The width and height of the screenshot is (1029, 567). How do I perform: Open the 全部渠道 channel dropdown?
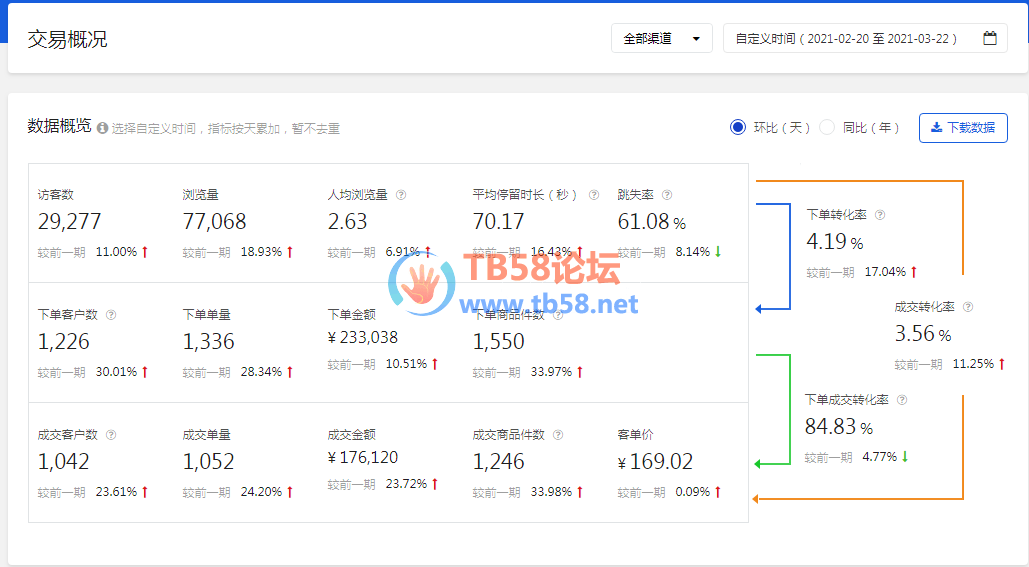(x=661, y=39)
